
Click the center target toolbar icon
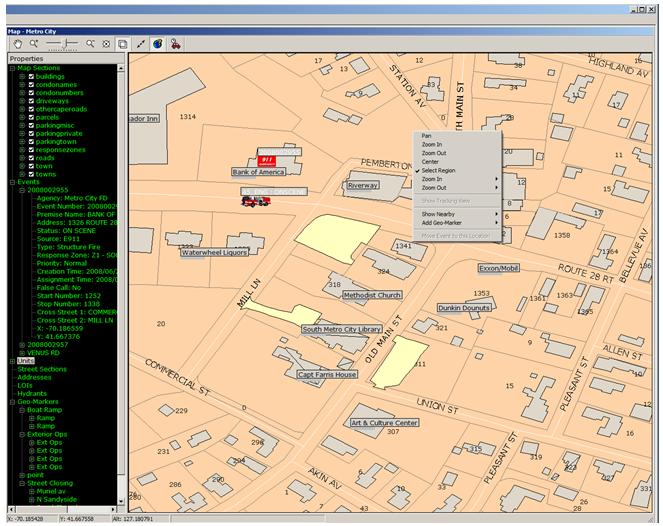click(106, 44)
